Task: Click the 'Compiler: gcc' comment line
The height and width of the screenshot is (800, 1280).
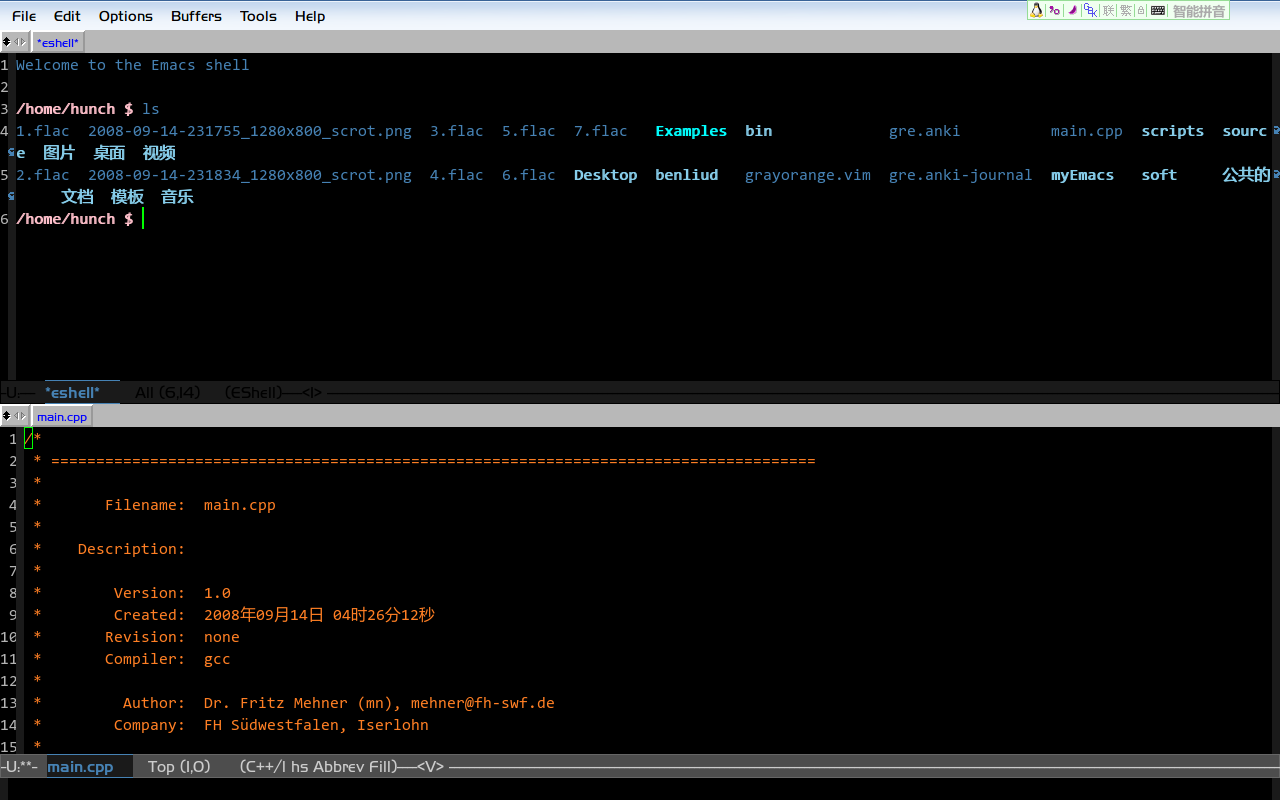Action: pos(168,659)
